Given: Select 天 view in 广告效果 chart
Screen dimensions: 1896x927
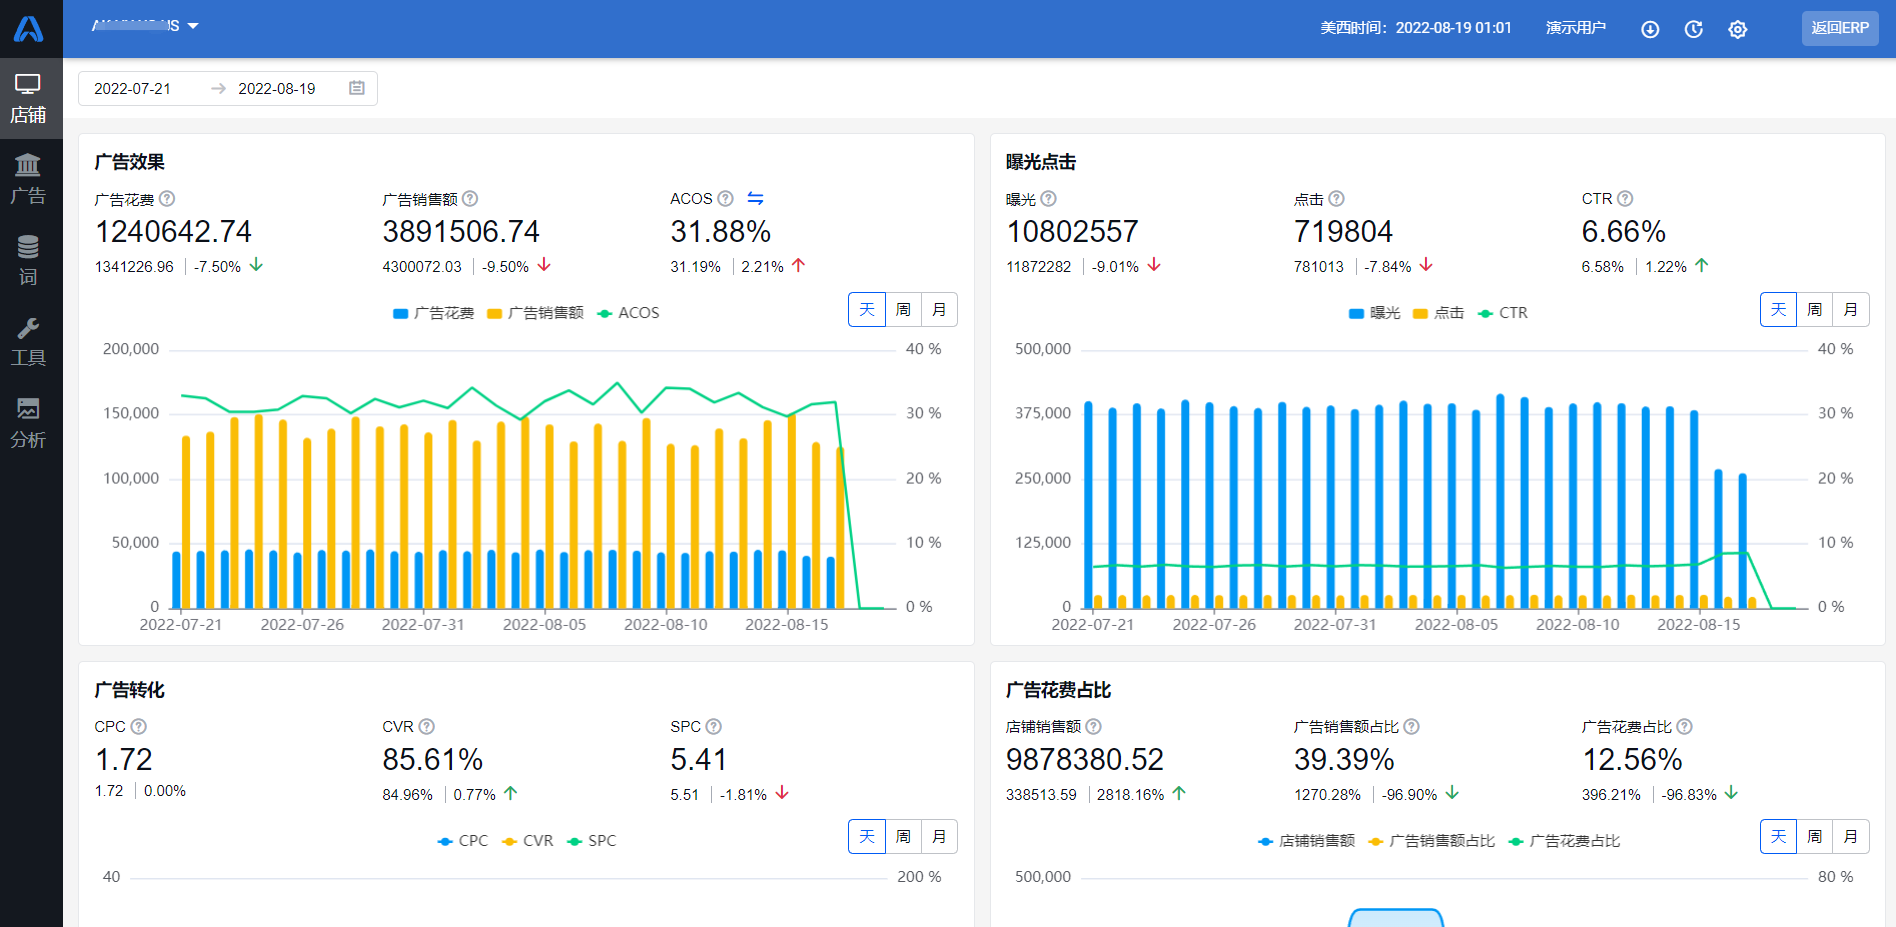Looking at the screenshot, I should point(867,310).
